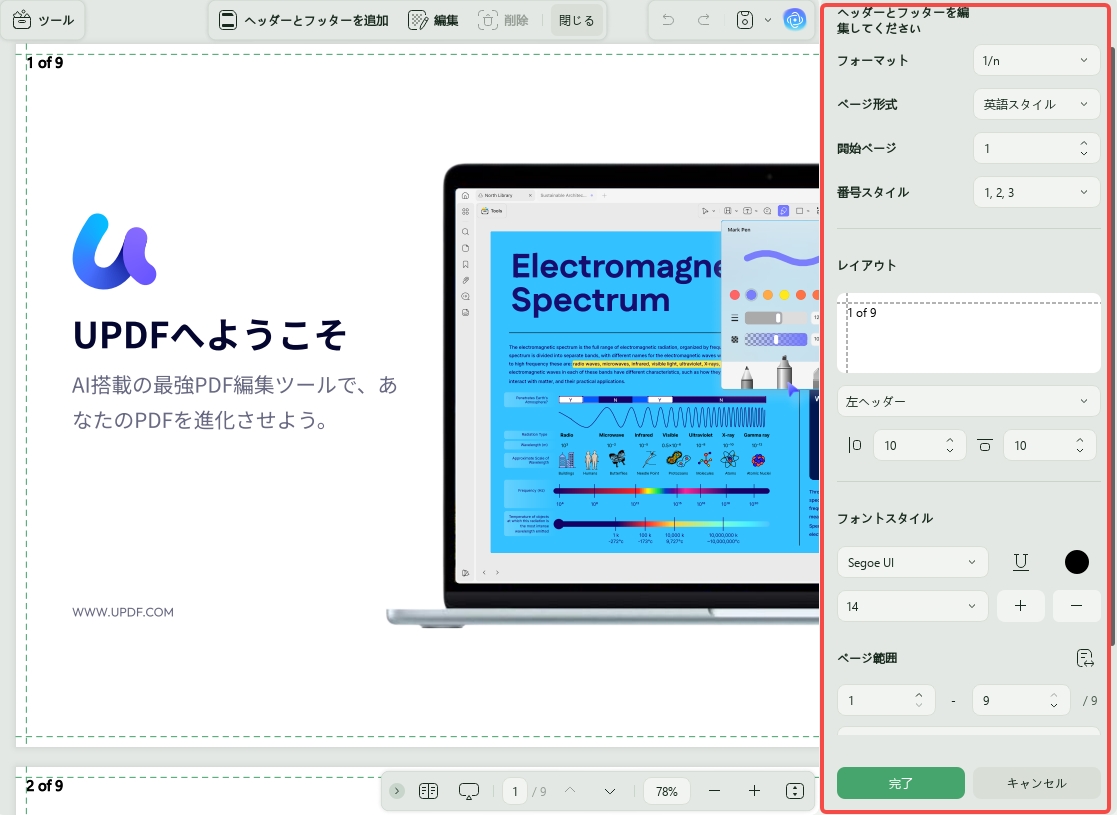Open the Segoe UI font dropdown

(912, 562)
